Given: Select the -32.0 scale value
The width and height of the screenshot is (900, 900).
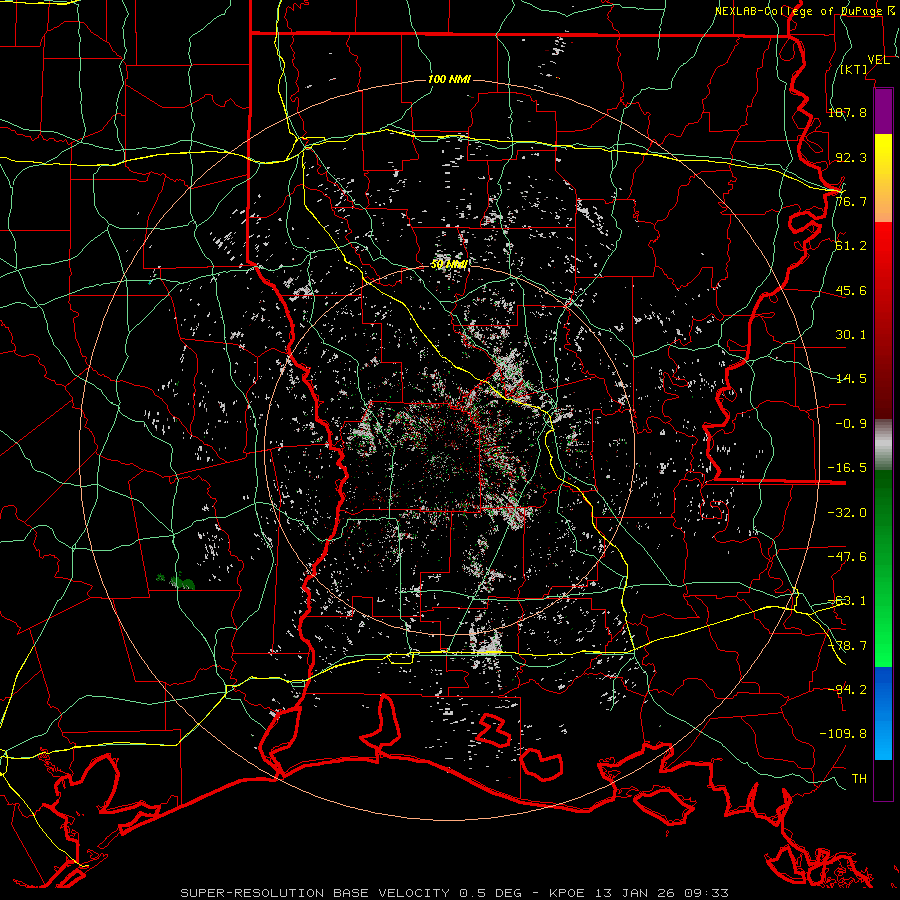Looking at the screenshot, I should click(x=847, y=512).
